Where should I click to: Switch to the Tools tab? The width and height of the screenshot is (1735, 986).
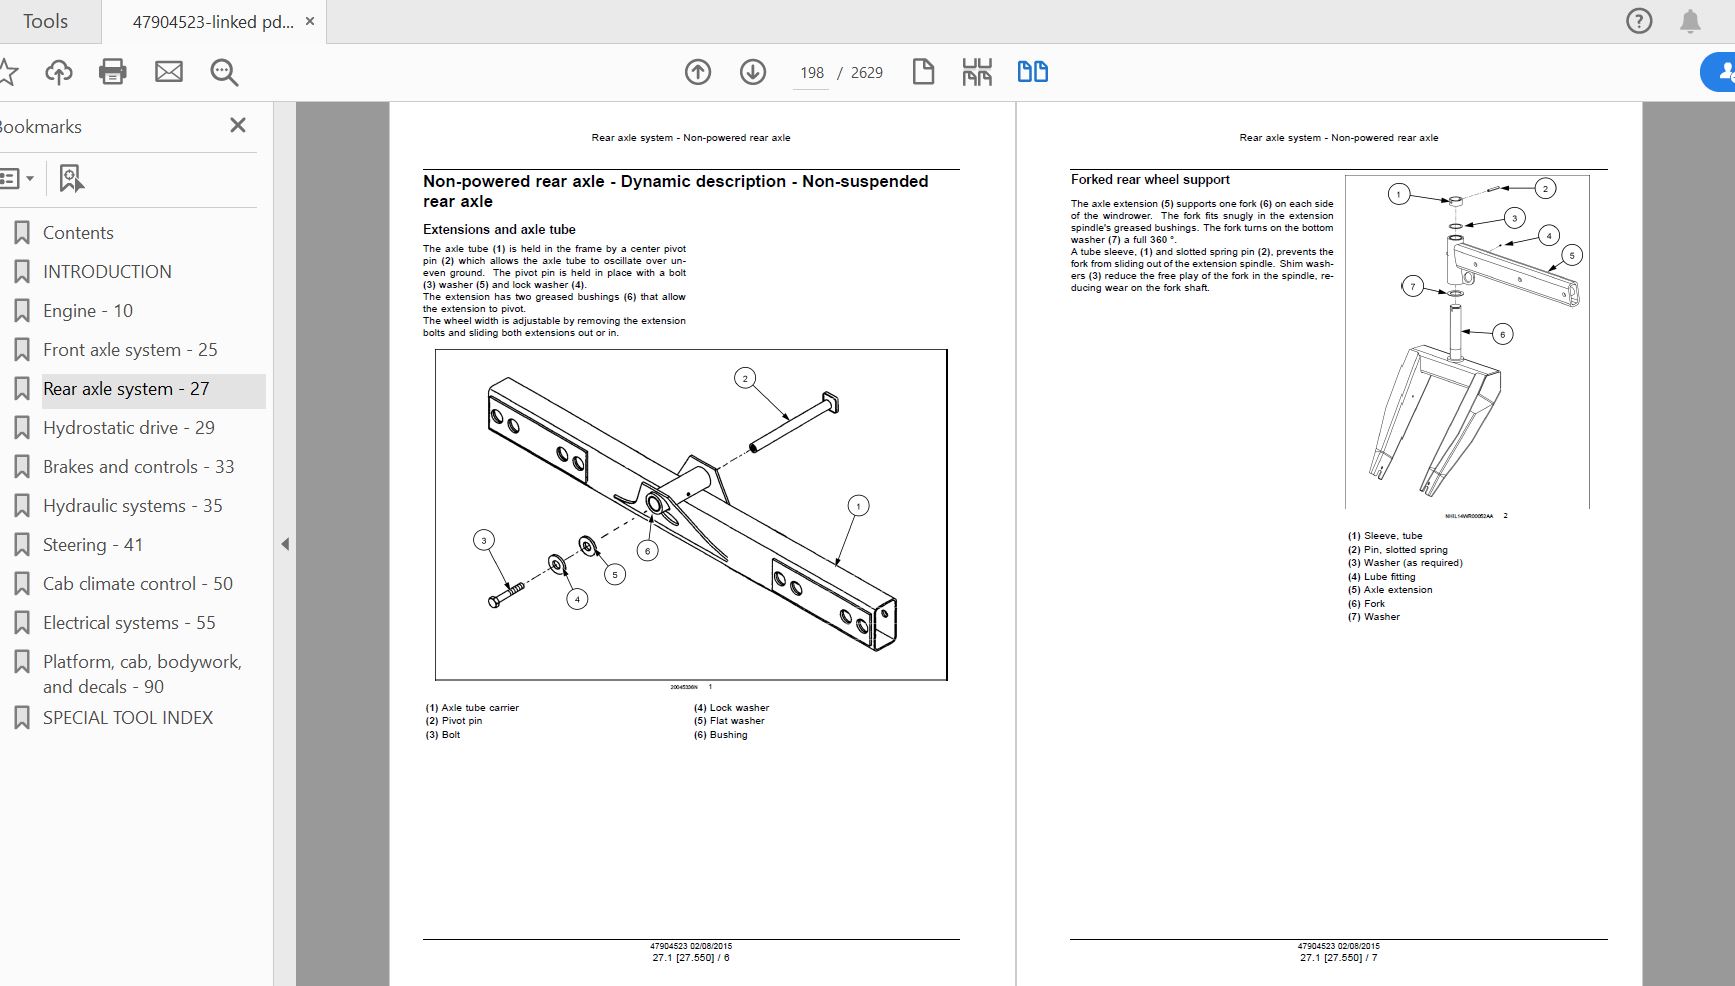45,21
